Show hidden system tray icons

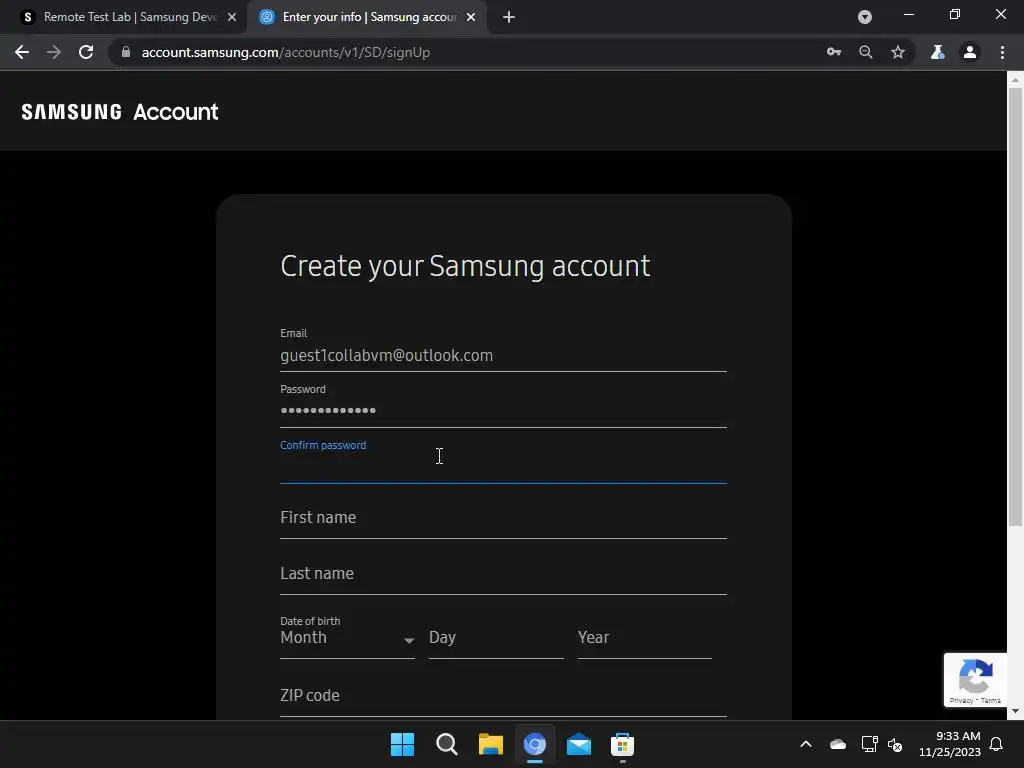pos(806,744)
